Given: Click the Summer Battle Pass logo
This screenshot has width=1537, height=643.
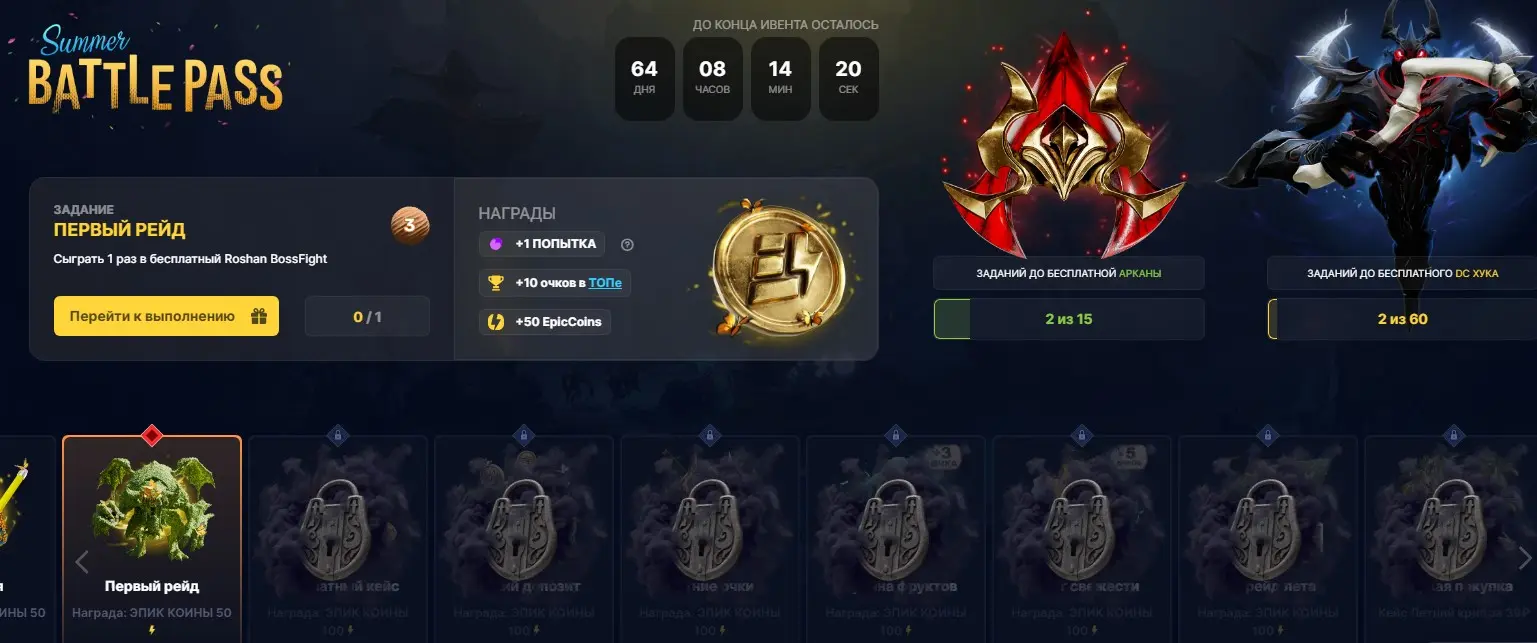Looking at the screenshot, I should 155,72.
